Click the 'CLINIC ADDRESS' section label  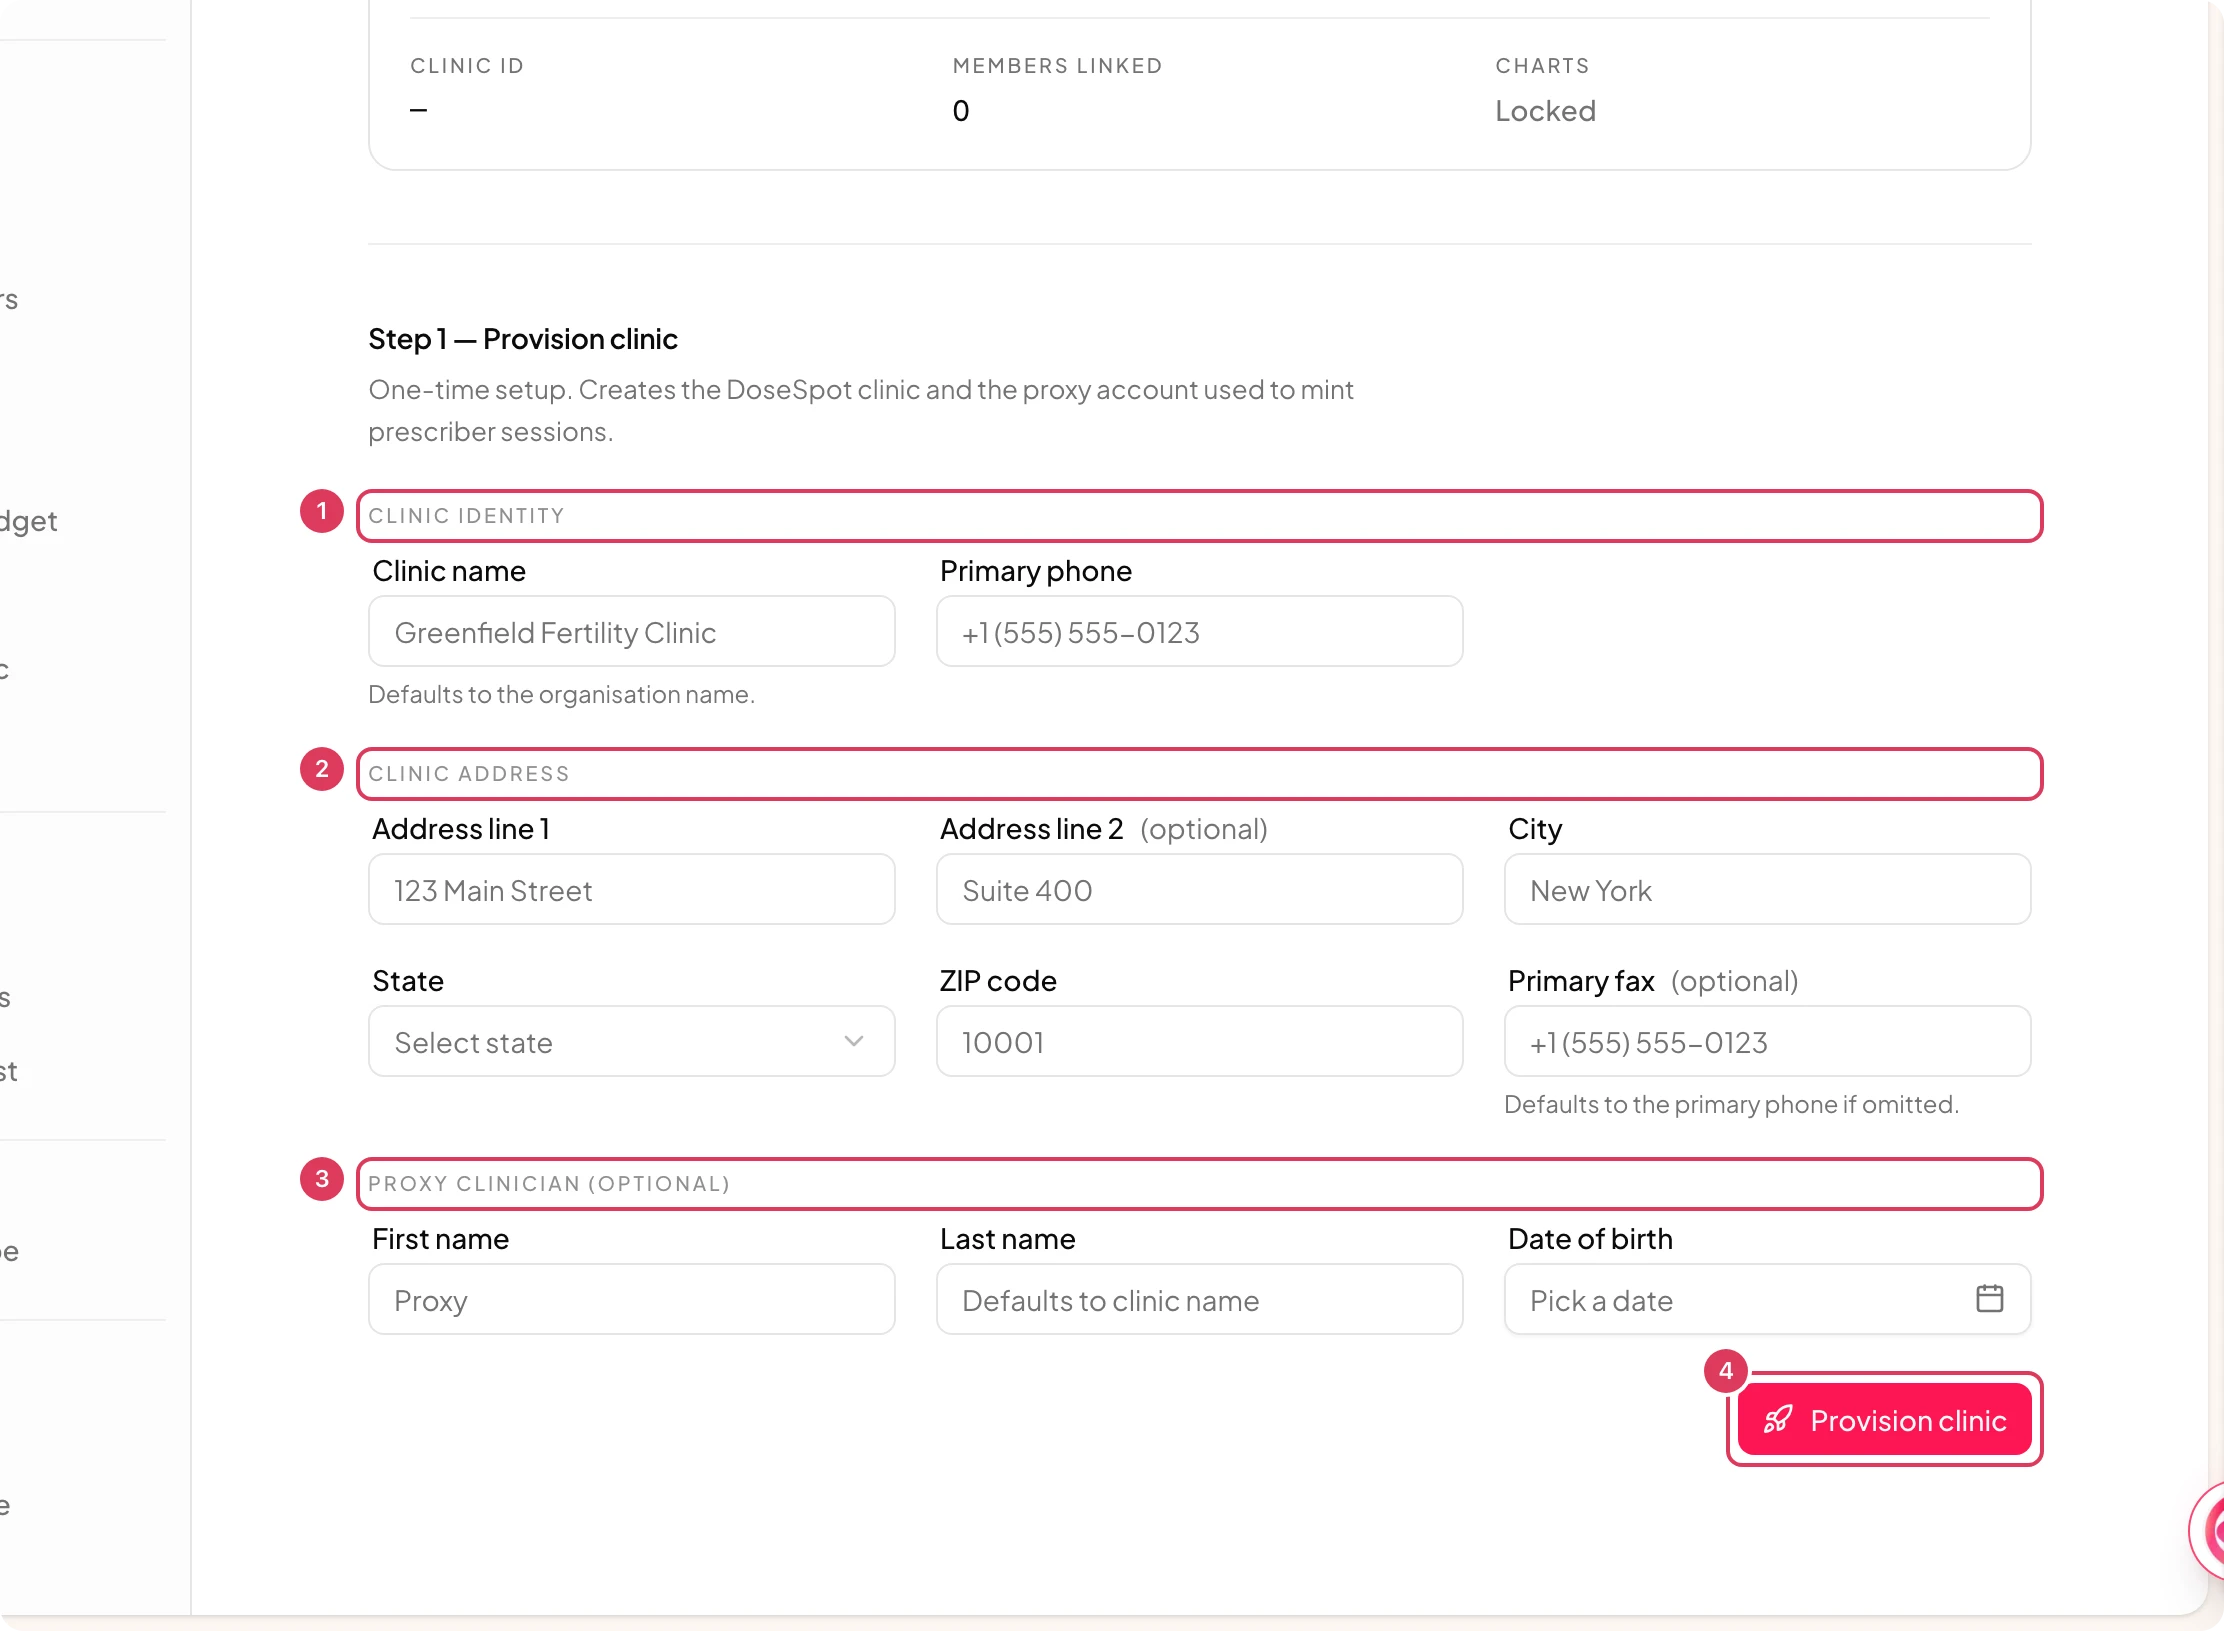[469, 774]
